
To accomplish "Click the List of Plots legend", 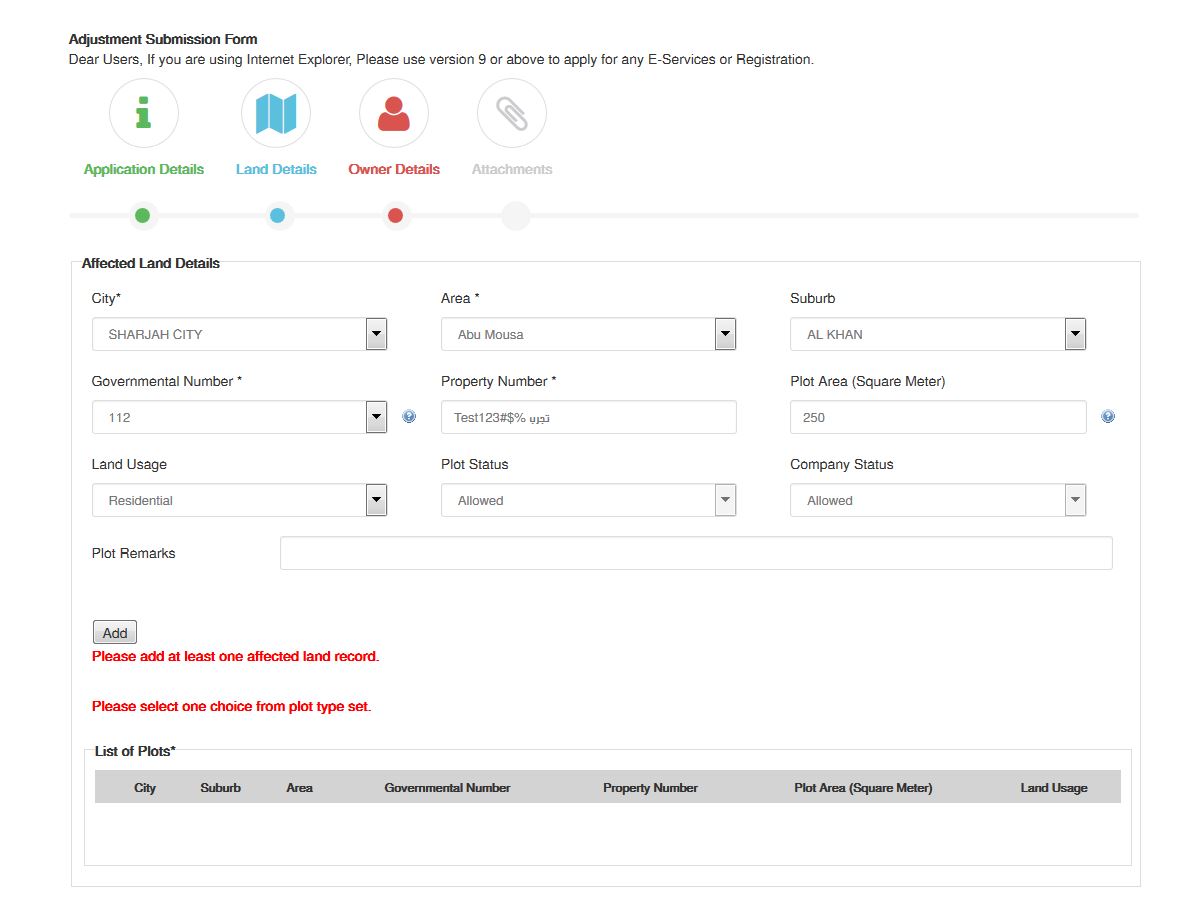I will click(x=135, y=751).
